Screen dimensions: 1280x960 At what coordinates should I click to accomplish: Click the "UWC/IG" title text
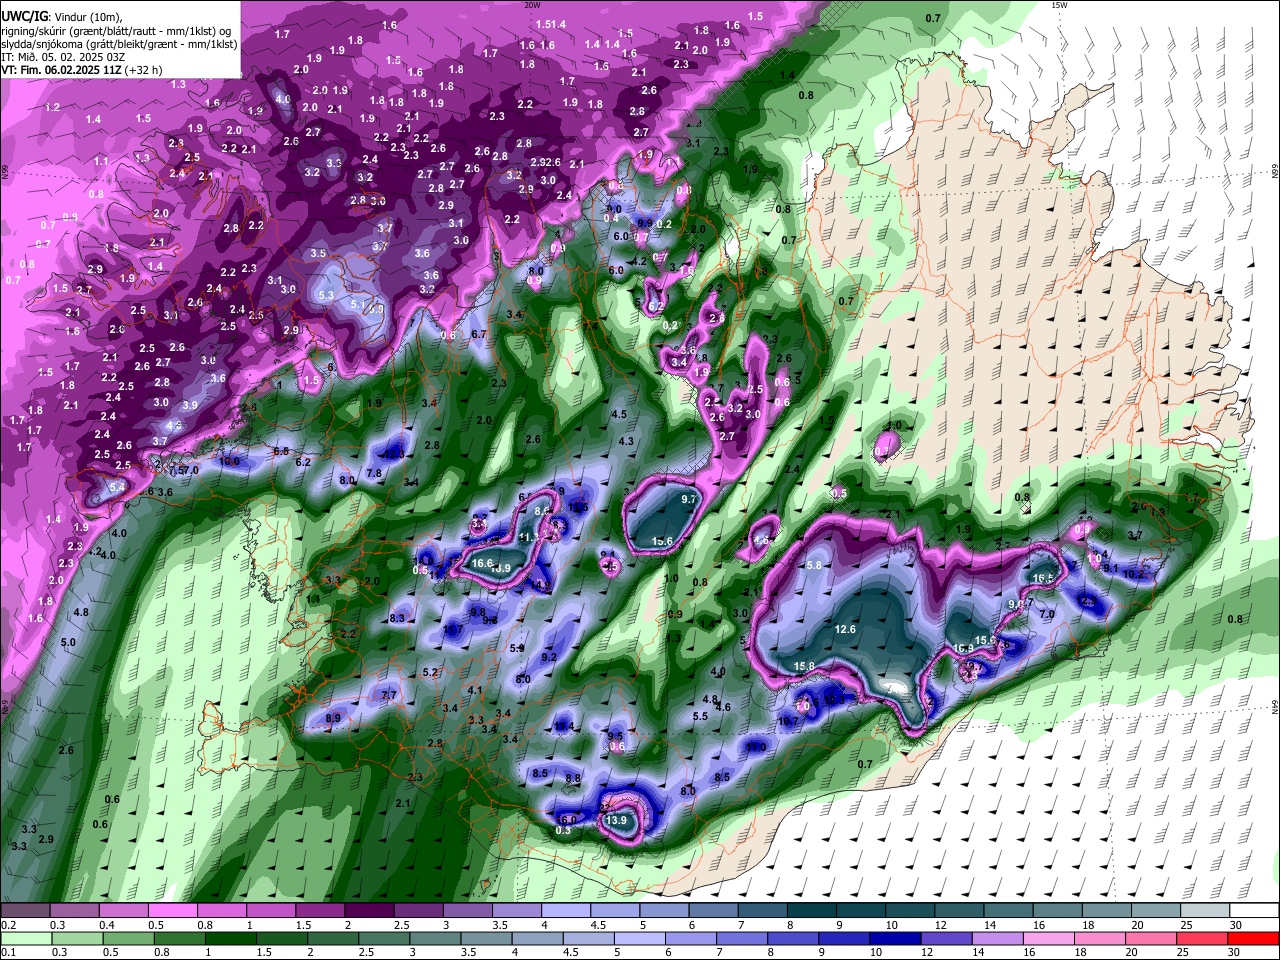(x=25, y=15)
